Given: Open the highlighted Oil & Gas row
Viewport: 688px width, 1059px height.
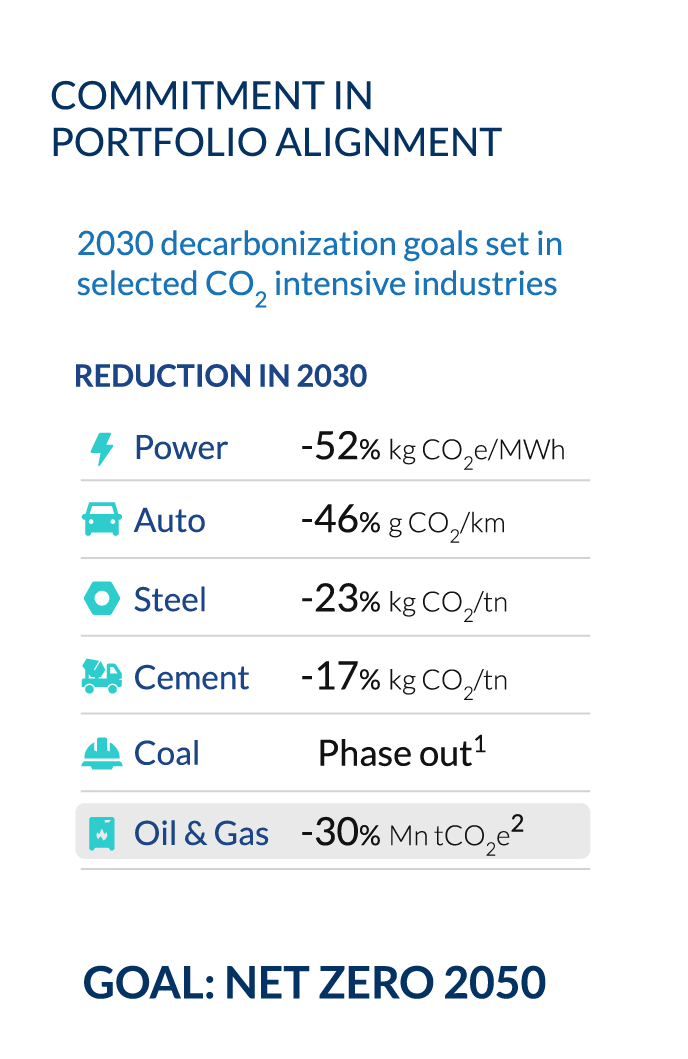Looking at the screenshot, I should coord(333,832).
